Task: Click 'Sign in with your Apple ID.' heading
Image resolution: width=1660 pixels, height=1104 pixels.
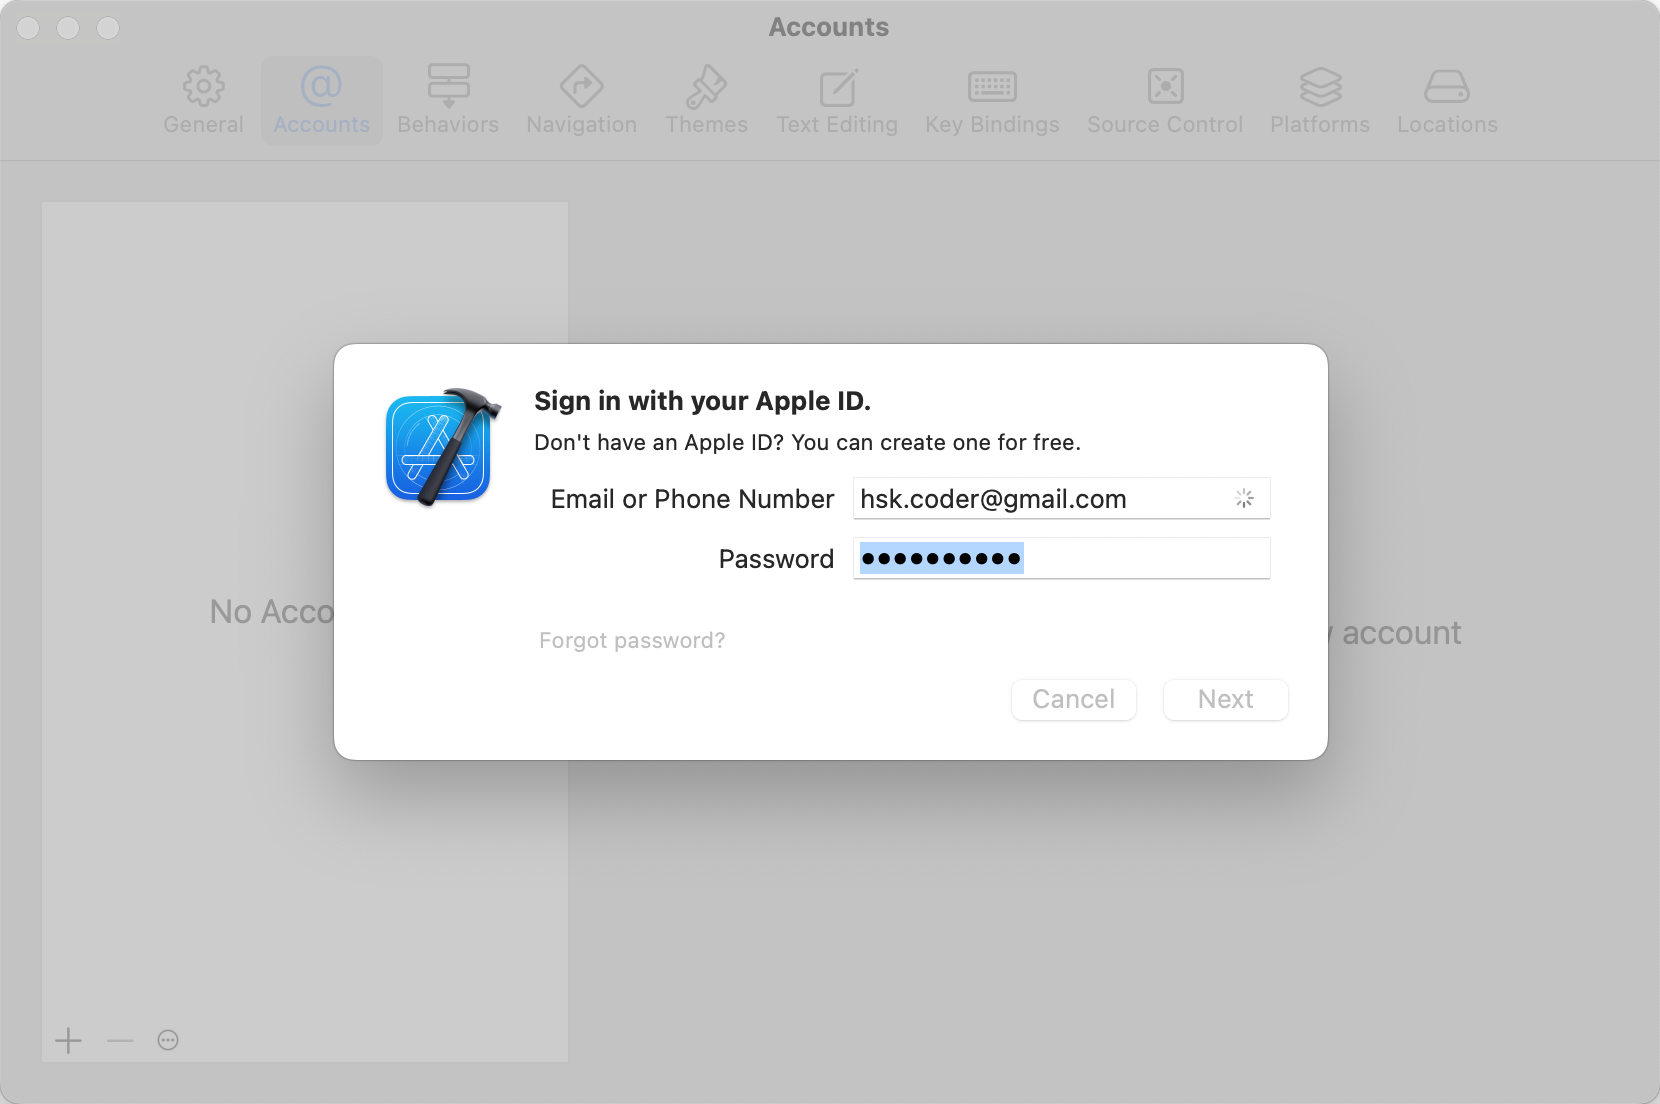Action: coord(703,401)
